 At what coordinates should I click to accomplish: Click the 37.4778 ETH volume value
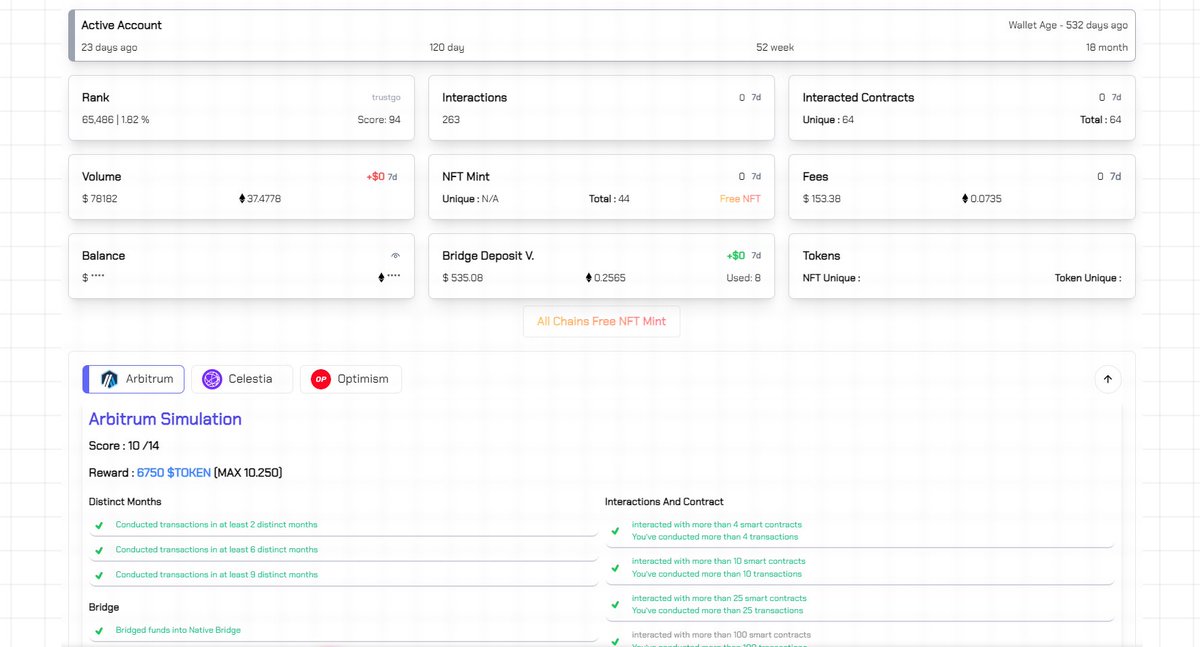click(x=263, y=199)
